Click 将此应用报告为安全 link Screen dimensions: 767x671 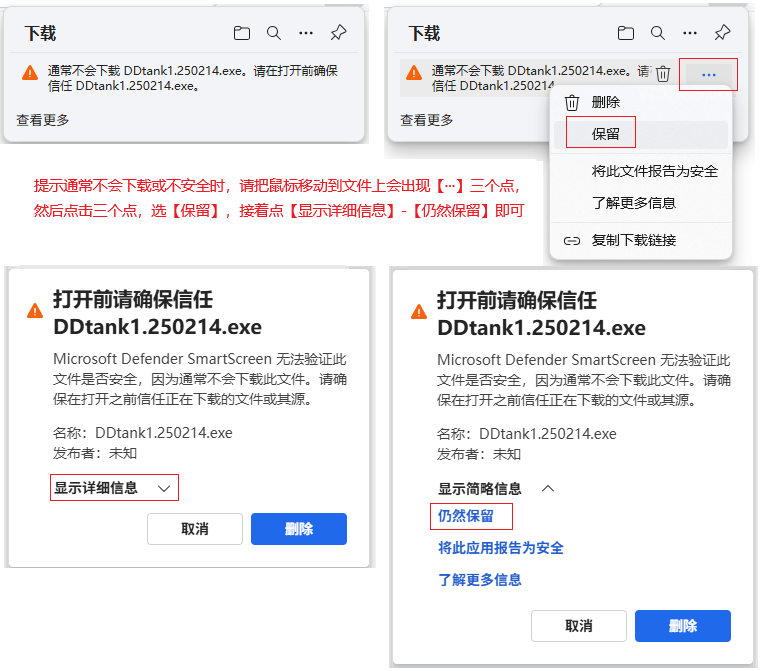tap(500, 548)
